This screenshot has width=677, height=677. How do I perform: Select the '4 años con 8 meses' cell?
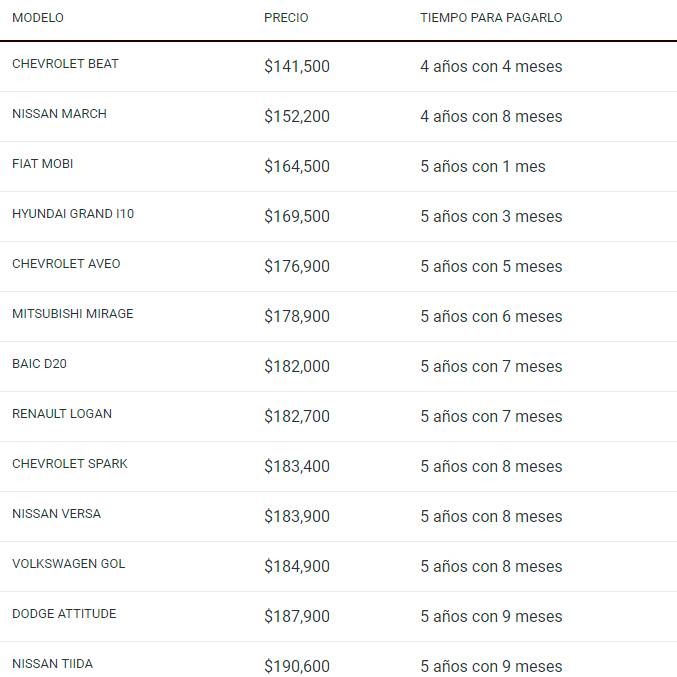491,116
